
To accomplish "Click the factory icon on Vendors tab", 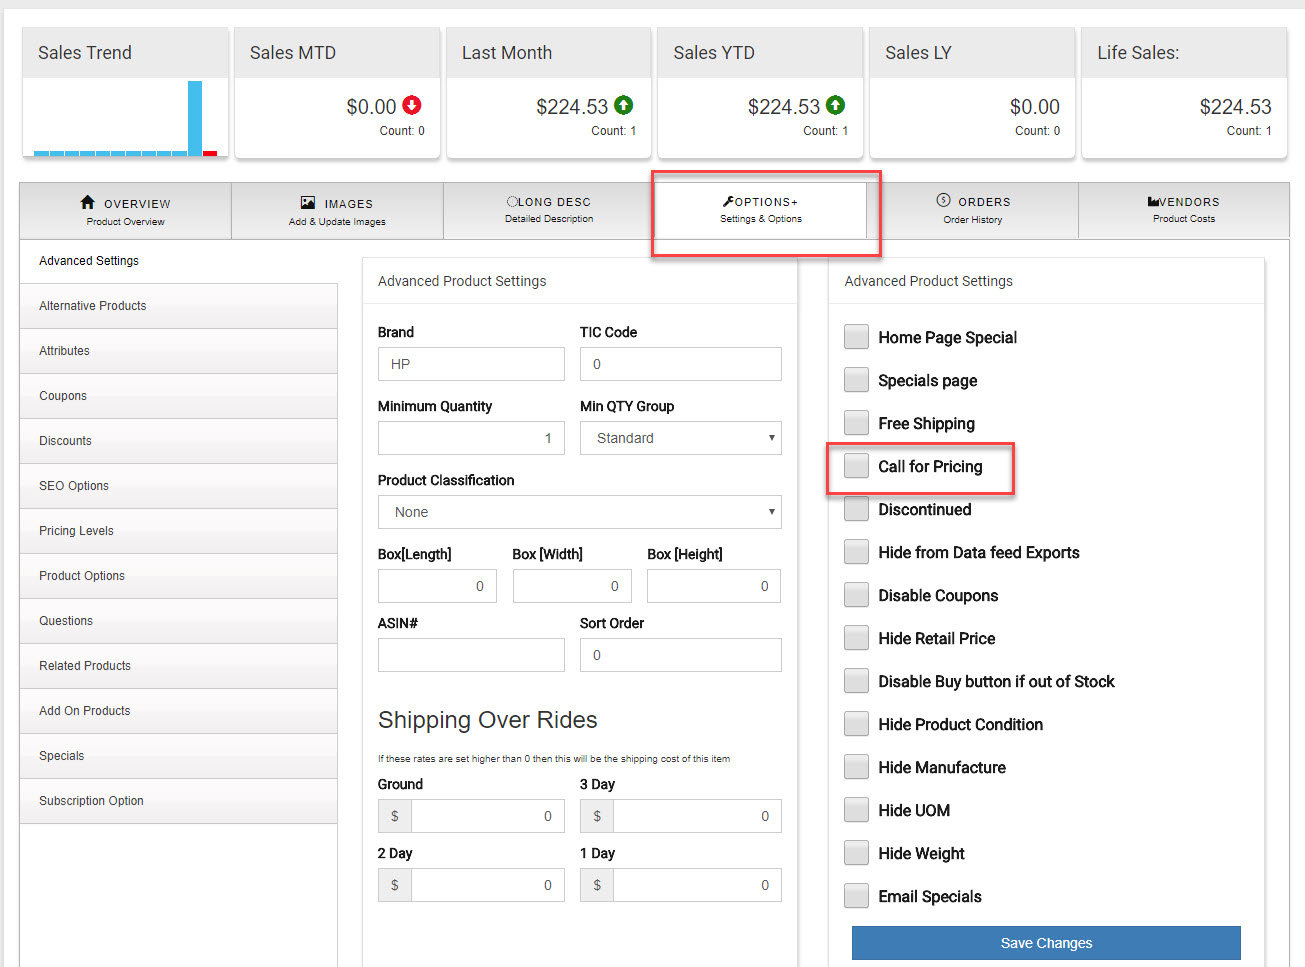I will tap(1153, 202).
